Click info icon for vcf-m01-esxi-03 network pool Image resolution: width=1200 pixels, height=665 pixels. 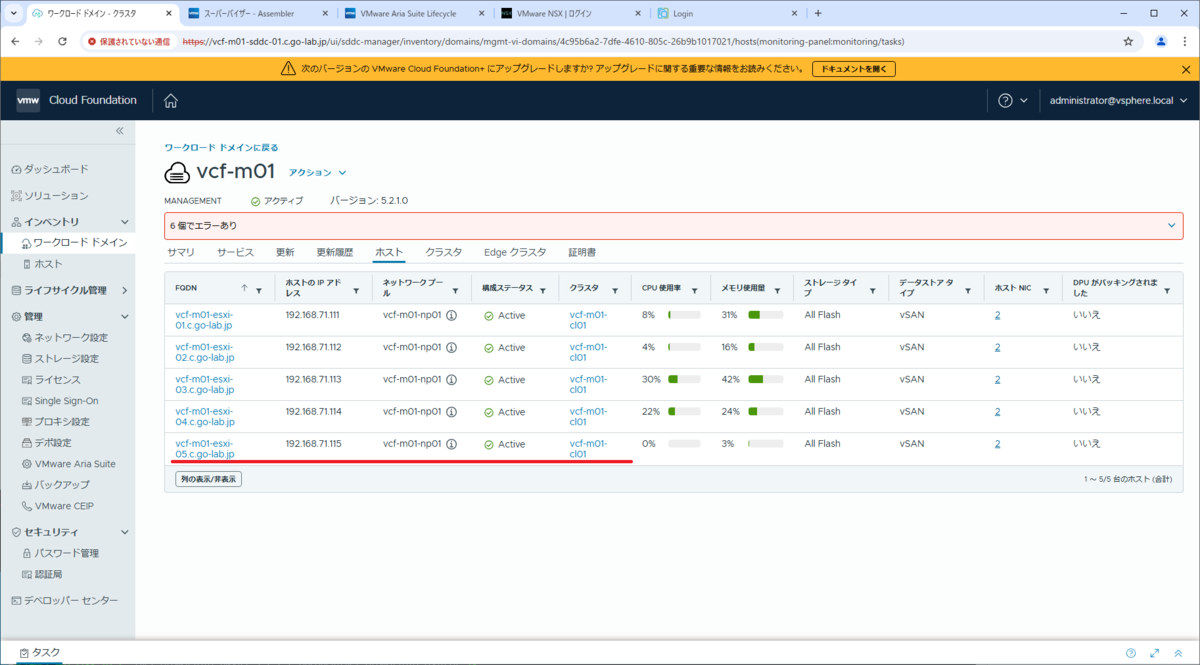coord(451,379)
